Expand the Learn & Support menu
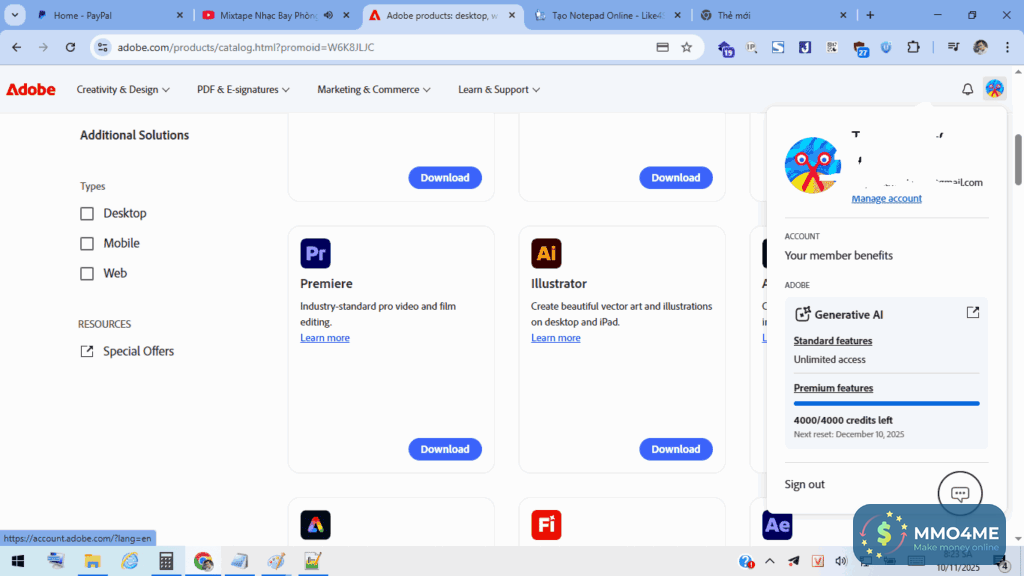 point(499,89)
